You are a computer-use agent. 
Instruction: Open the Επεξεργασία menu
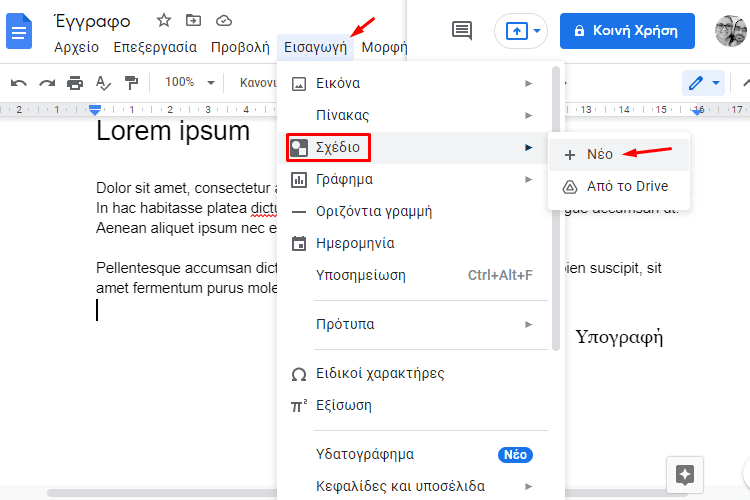click(155, 47)
